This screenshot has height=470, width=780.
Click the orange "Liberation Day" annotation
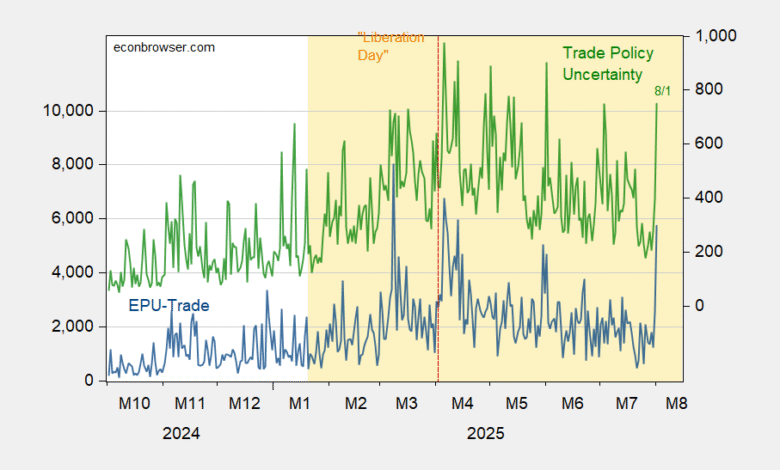pos(390,46)
